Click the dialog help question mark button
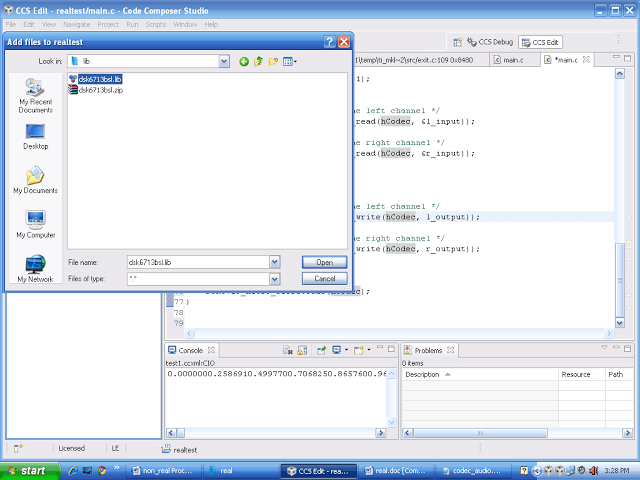This screenshot has height=480, width=640. (330, 42)
